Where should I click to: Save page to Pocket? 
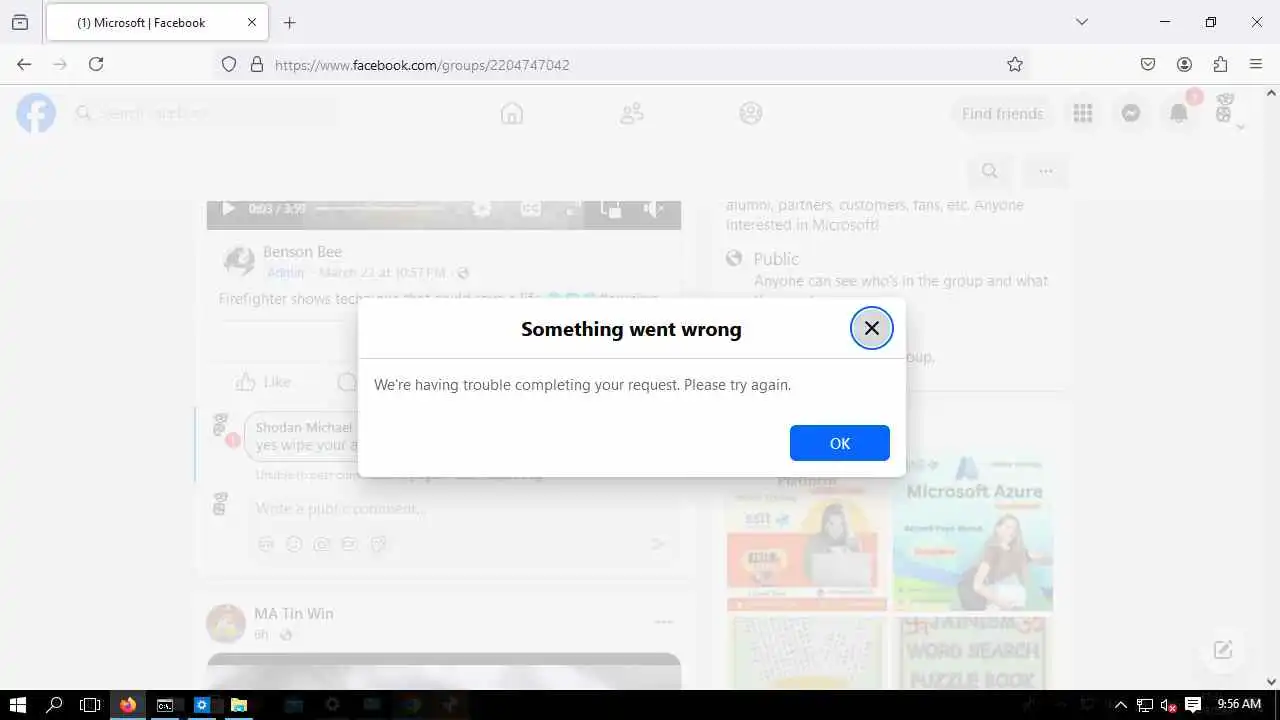pyautogui.click(x=1148, y=64)
